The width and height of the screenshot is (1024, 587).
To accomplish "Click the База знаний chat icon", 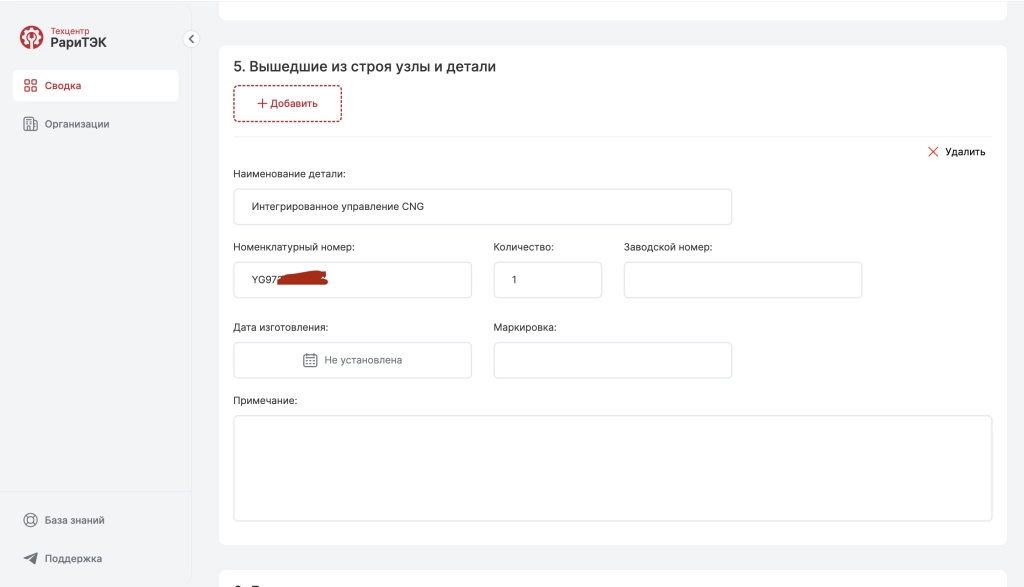I will 28,519.
